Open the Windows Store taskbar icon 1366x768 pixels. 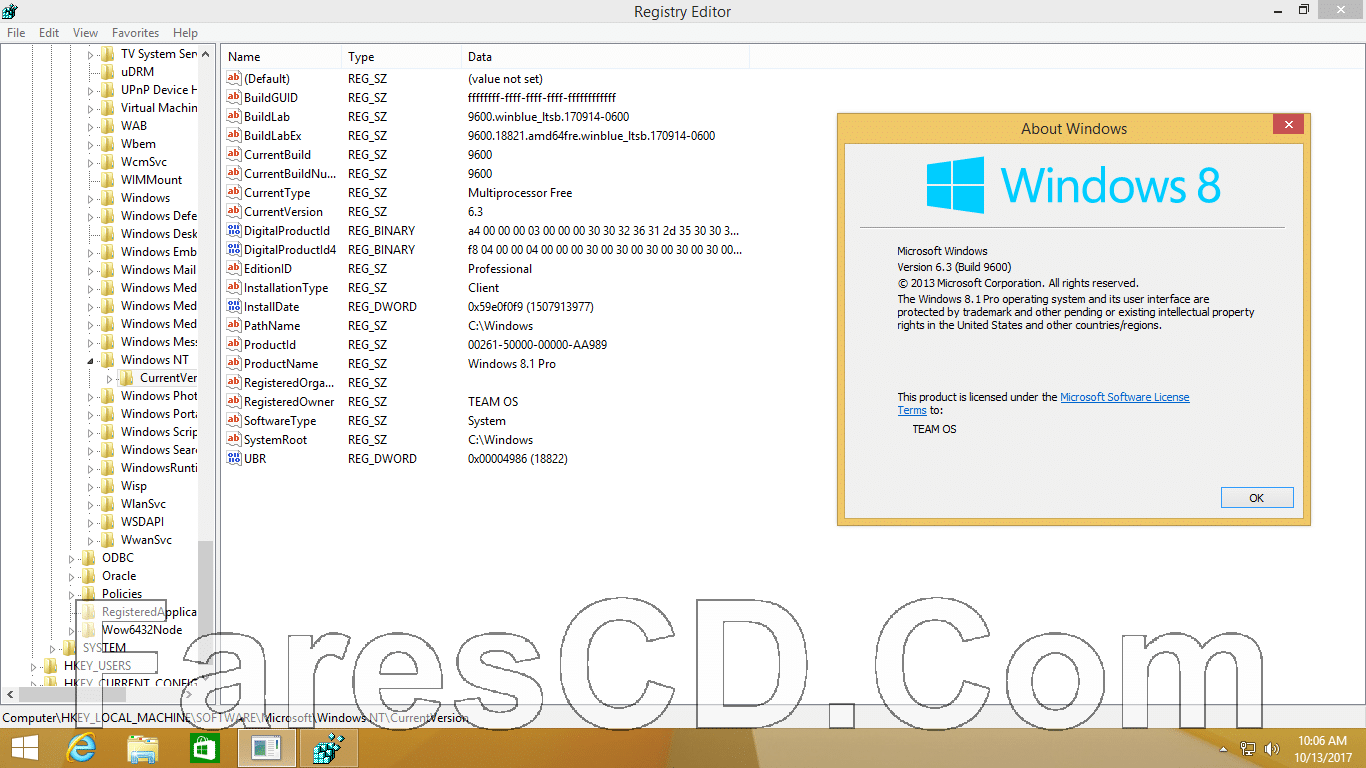[x=204, y=748]
